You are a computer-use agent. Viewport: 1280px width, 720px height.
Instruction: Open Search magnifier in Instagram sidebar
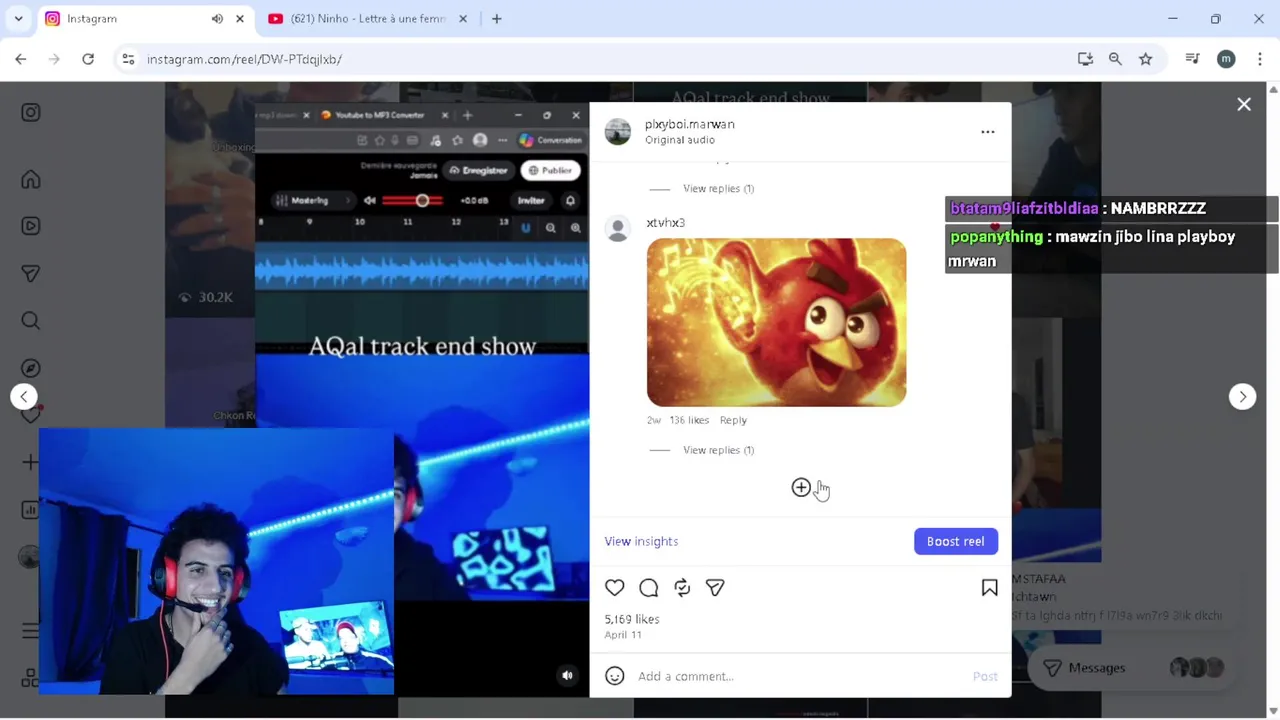[31, 321]
